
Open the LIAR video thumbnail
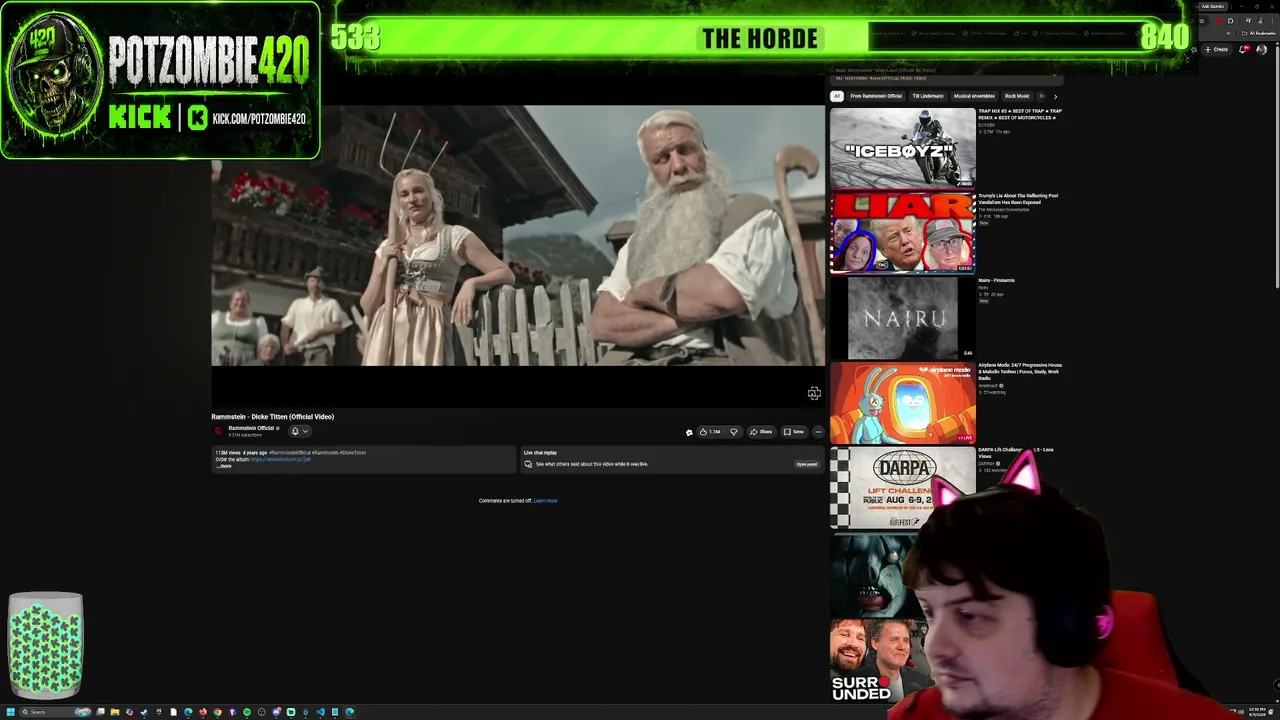[x=902, y=232]
